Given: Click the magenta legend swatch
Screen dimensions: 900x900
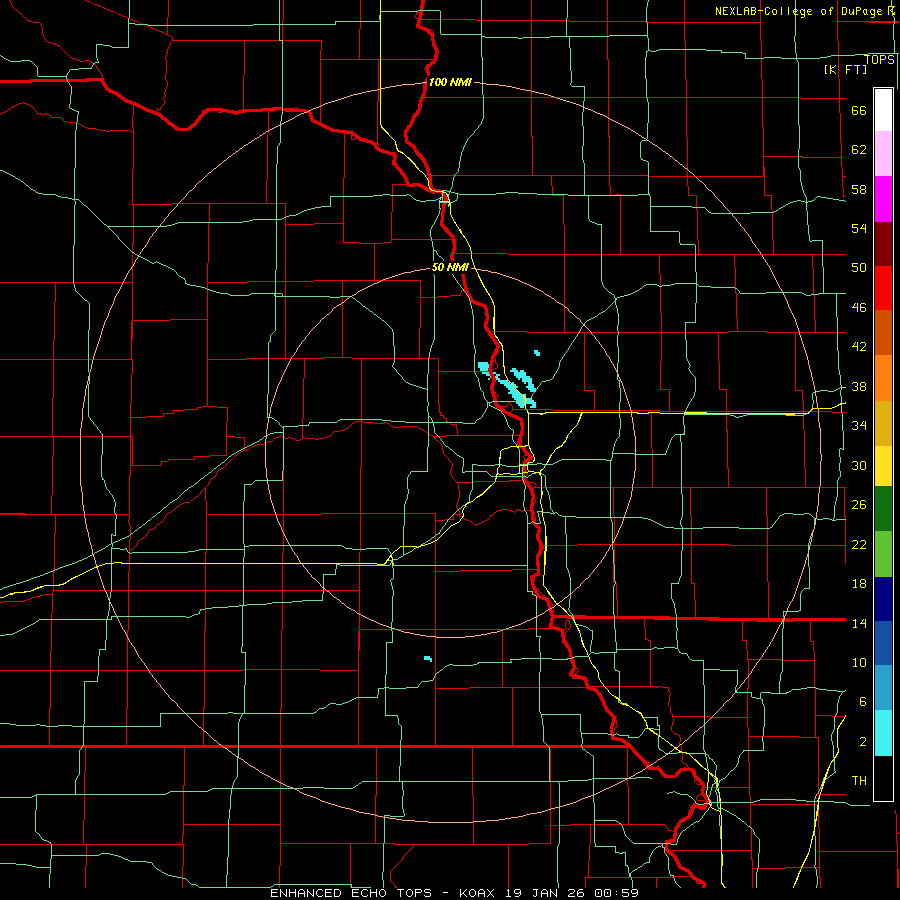Looking at the screenshot, I should [883, 199].
